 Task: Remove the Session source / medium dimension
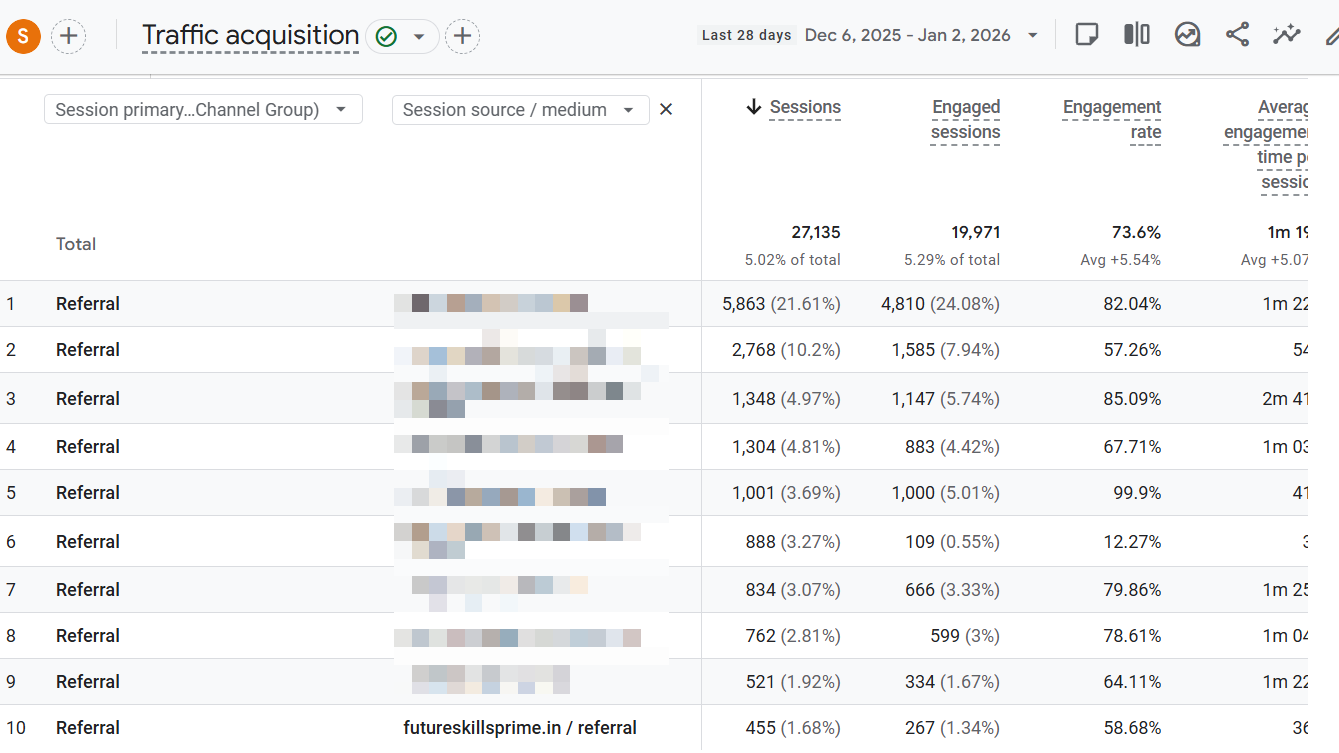pos(666,109)
